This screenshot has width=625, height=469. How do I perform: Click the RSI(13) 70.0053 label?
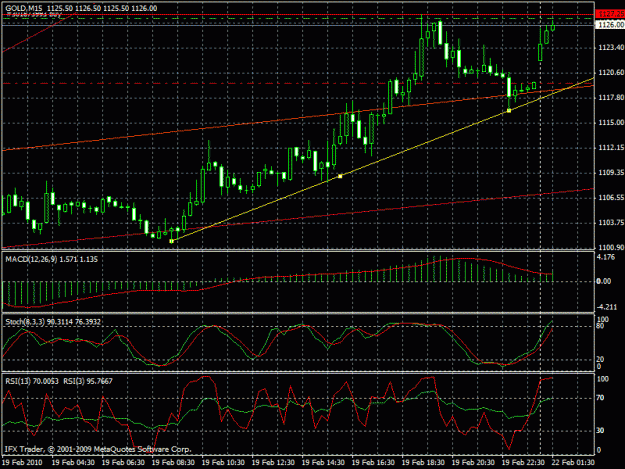coord(31,381)
